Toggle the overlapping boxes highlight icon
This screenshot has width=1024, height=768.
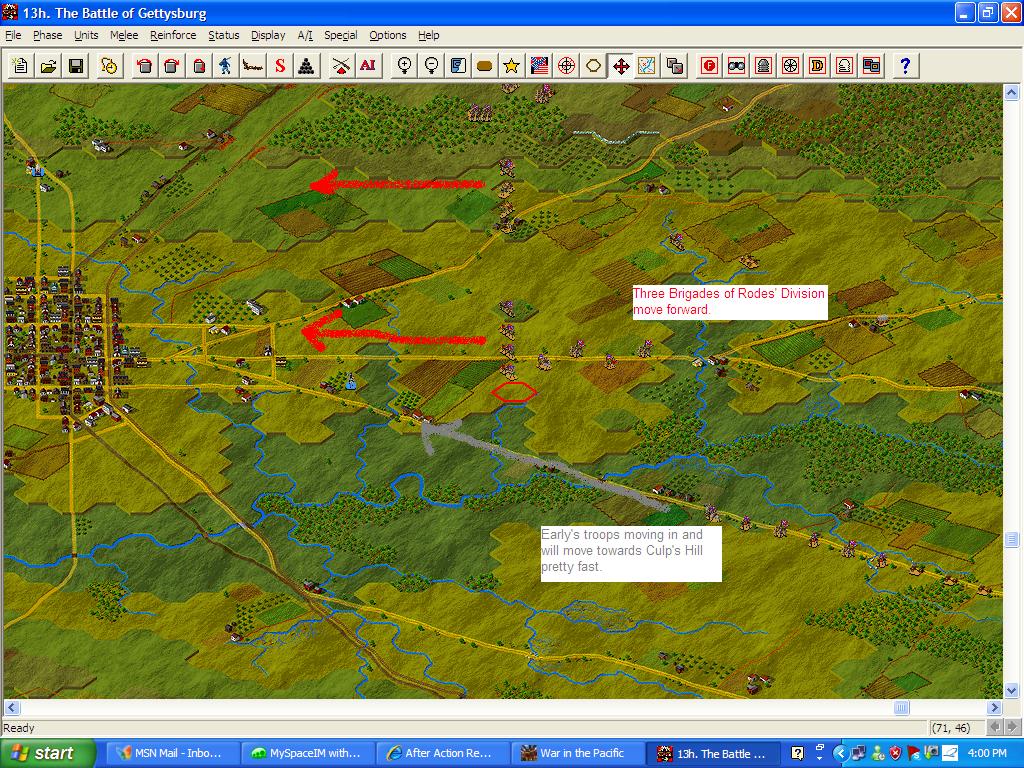[871, 65]
